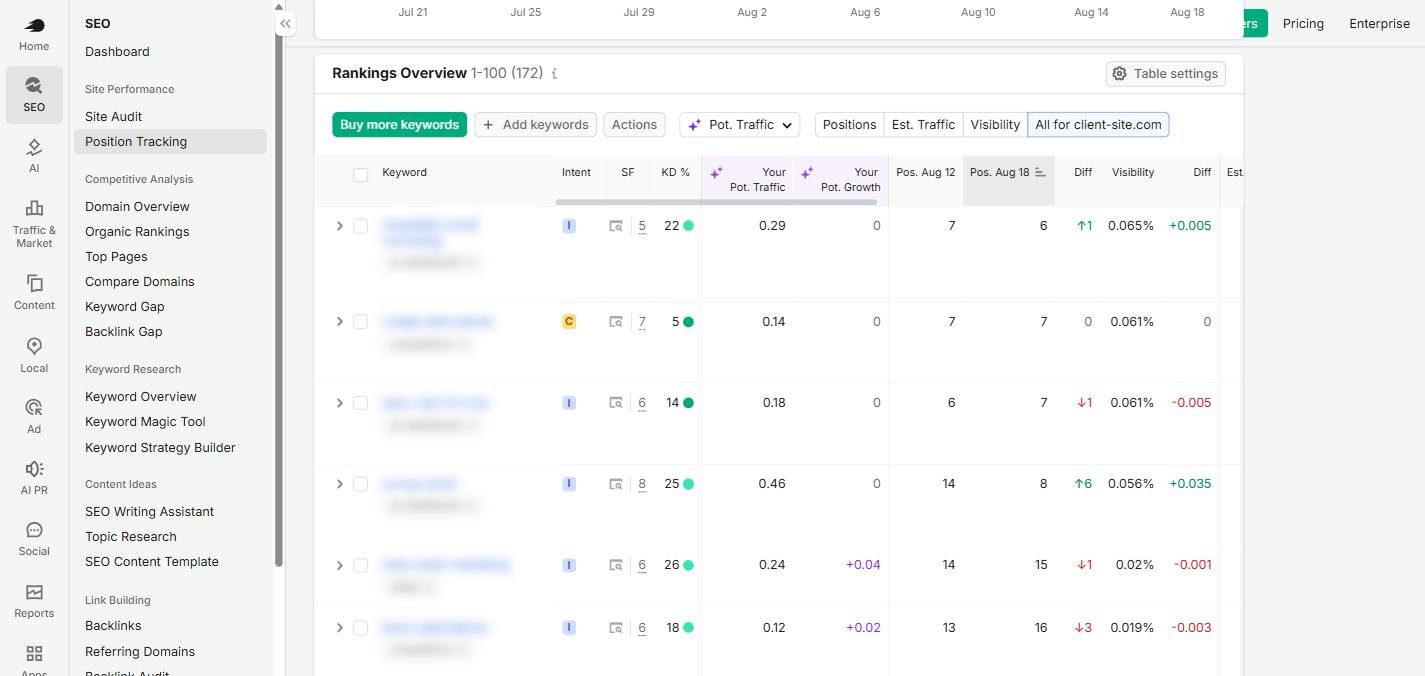Click horizontal scrollbar under table header
This screenshot has height=676, width=1425.
click(716, 202)
